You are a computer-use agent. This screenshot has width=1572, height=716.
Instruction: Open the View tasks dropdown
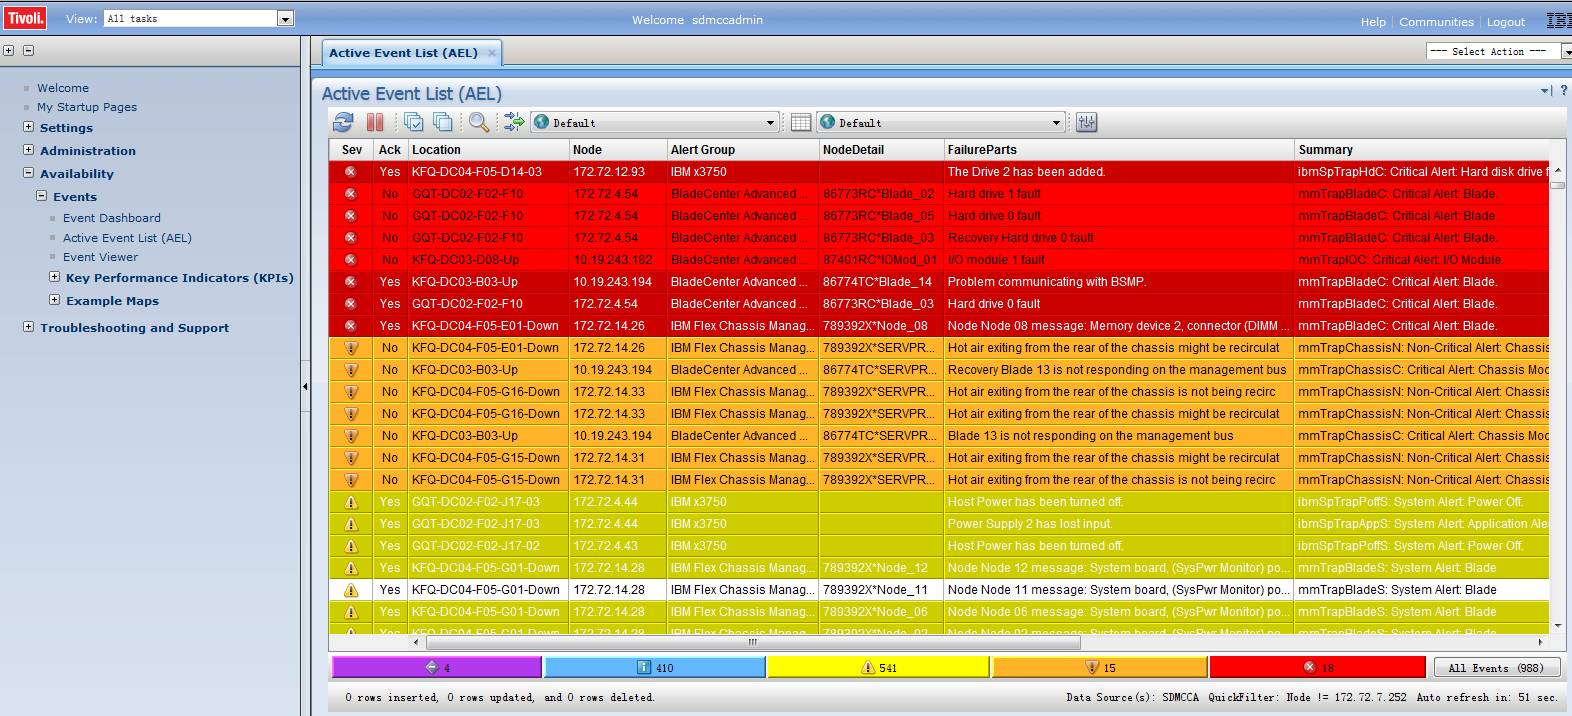click(x=285, y=18)
